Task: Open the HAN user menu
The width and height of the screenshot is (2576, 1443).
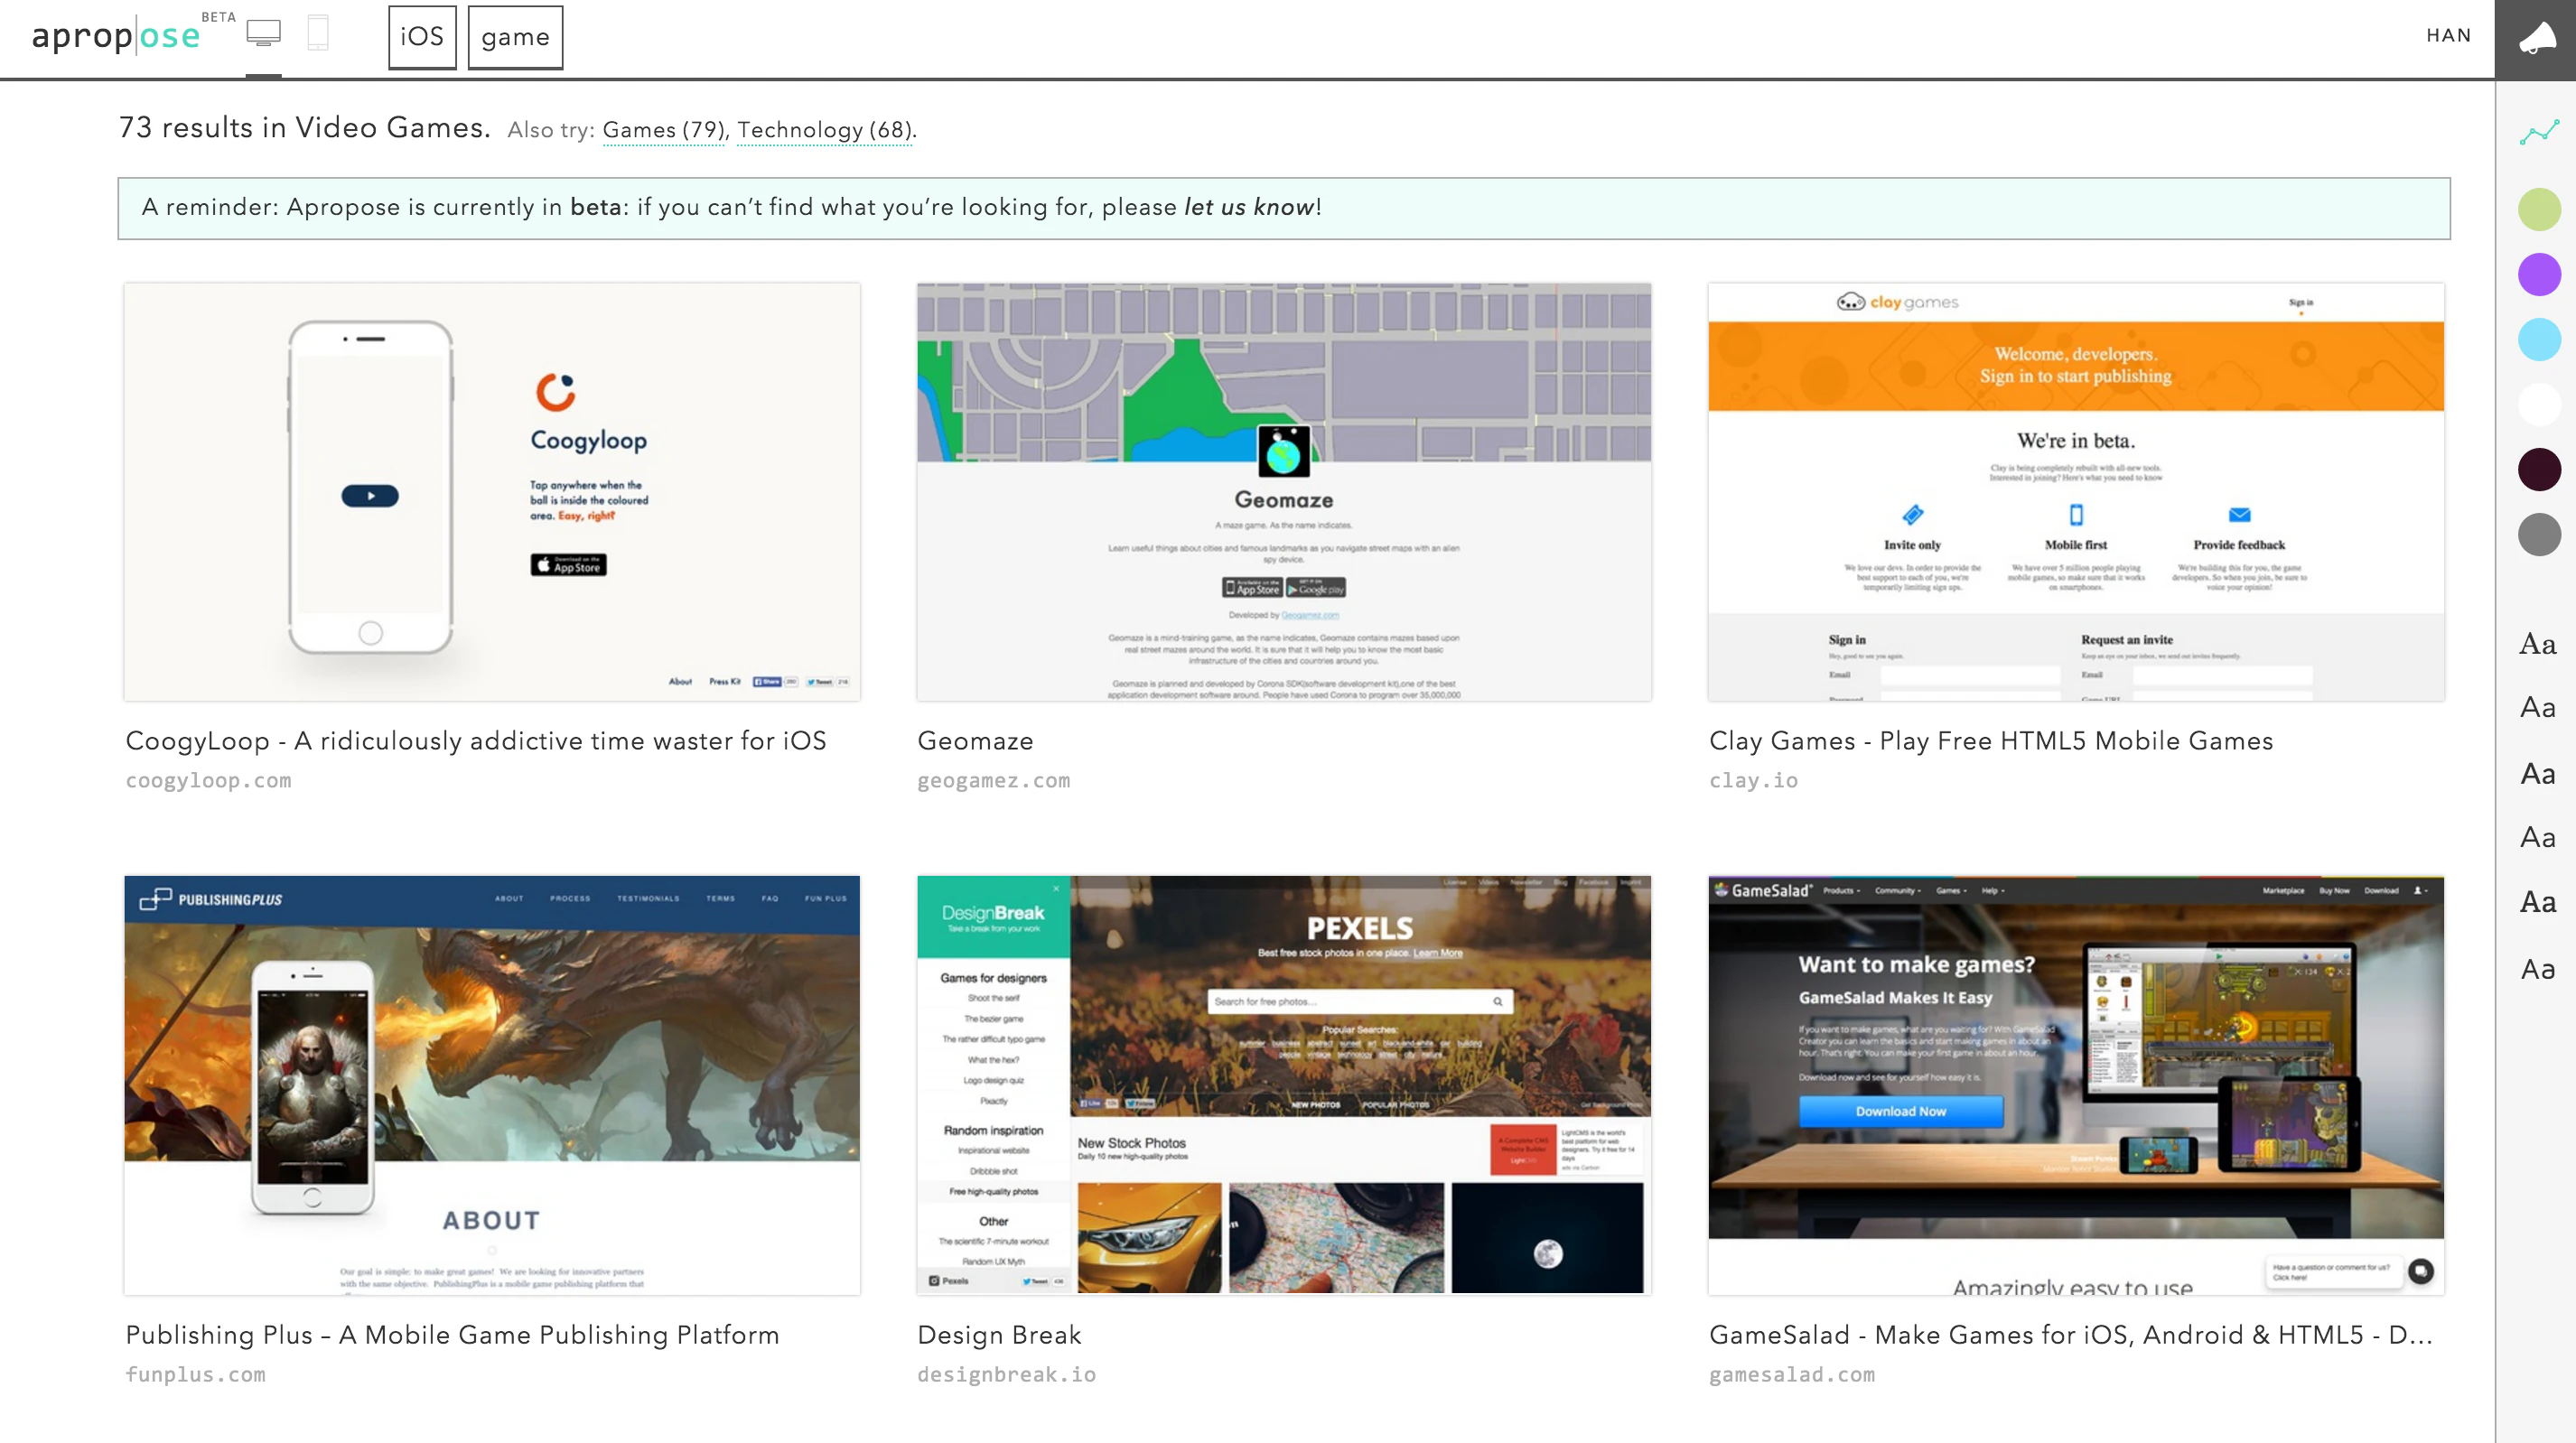Action: pos(2448,36)
